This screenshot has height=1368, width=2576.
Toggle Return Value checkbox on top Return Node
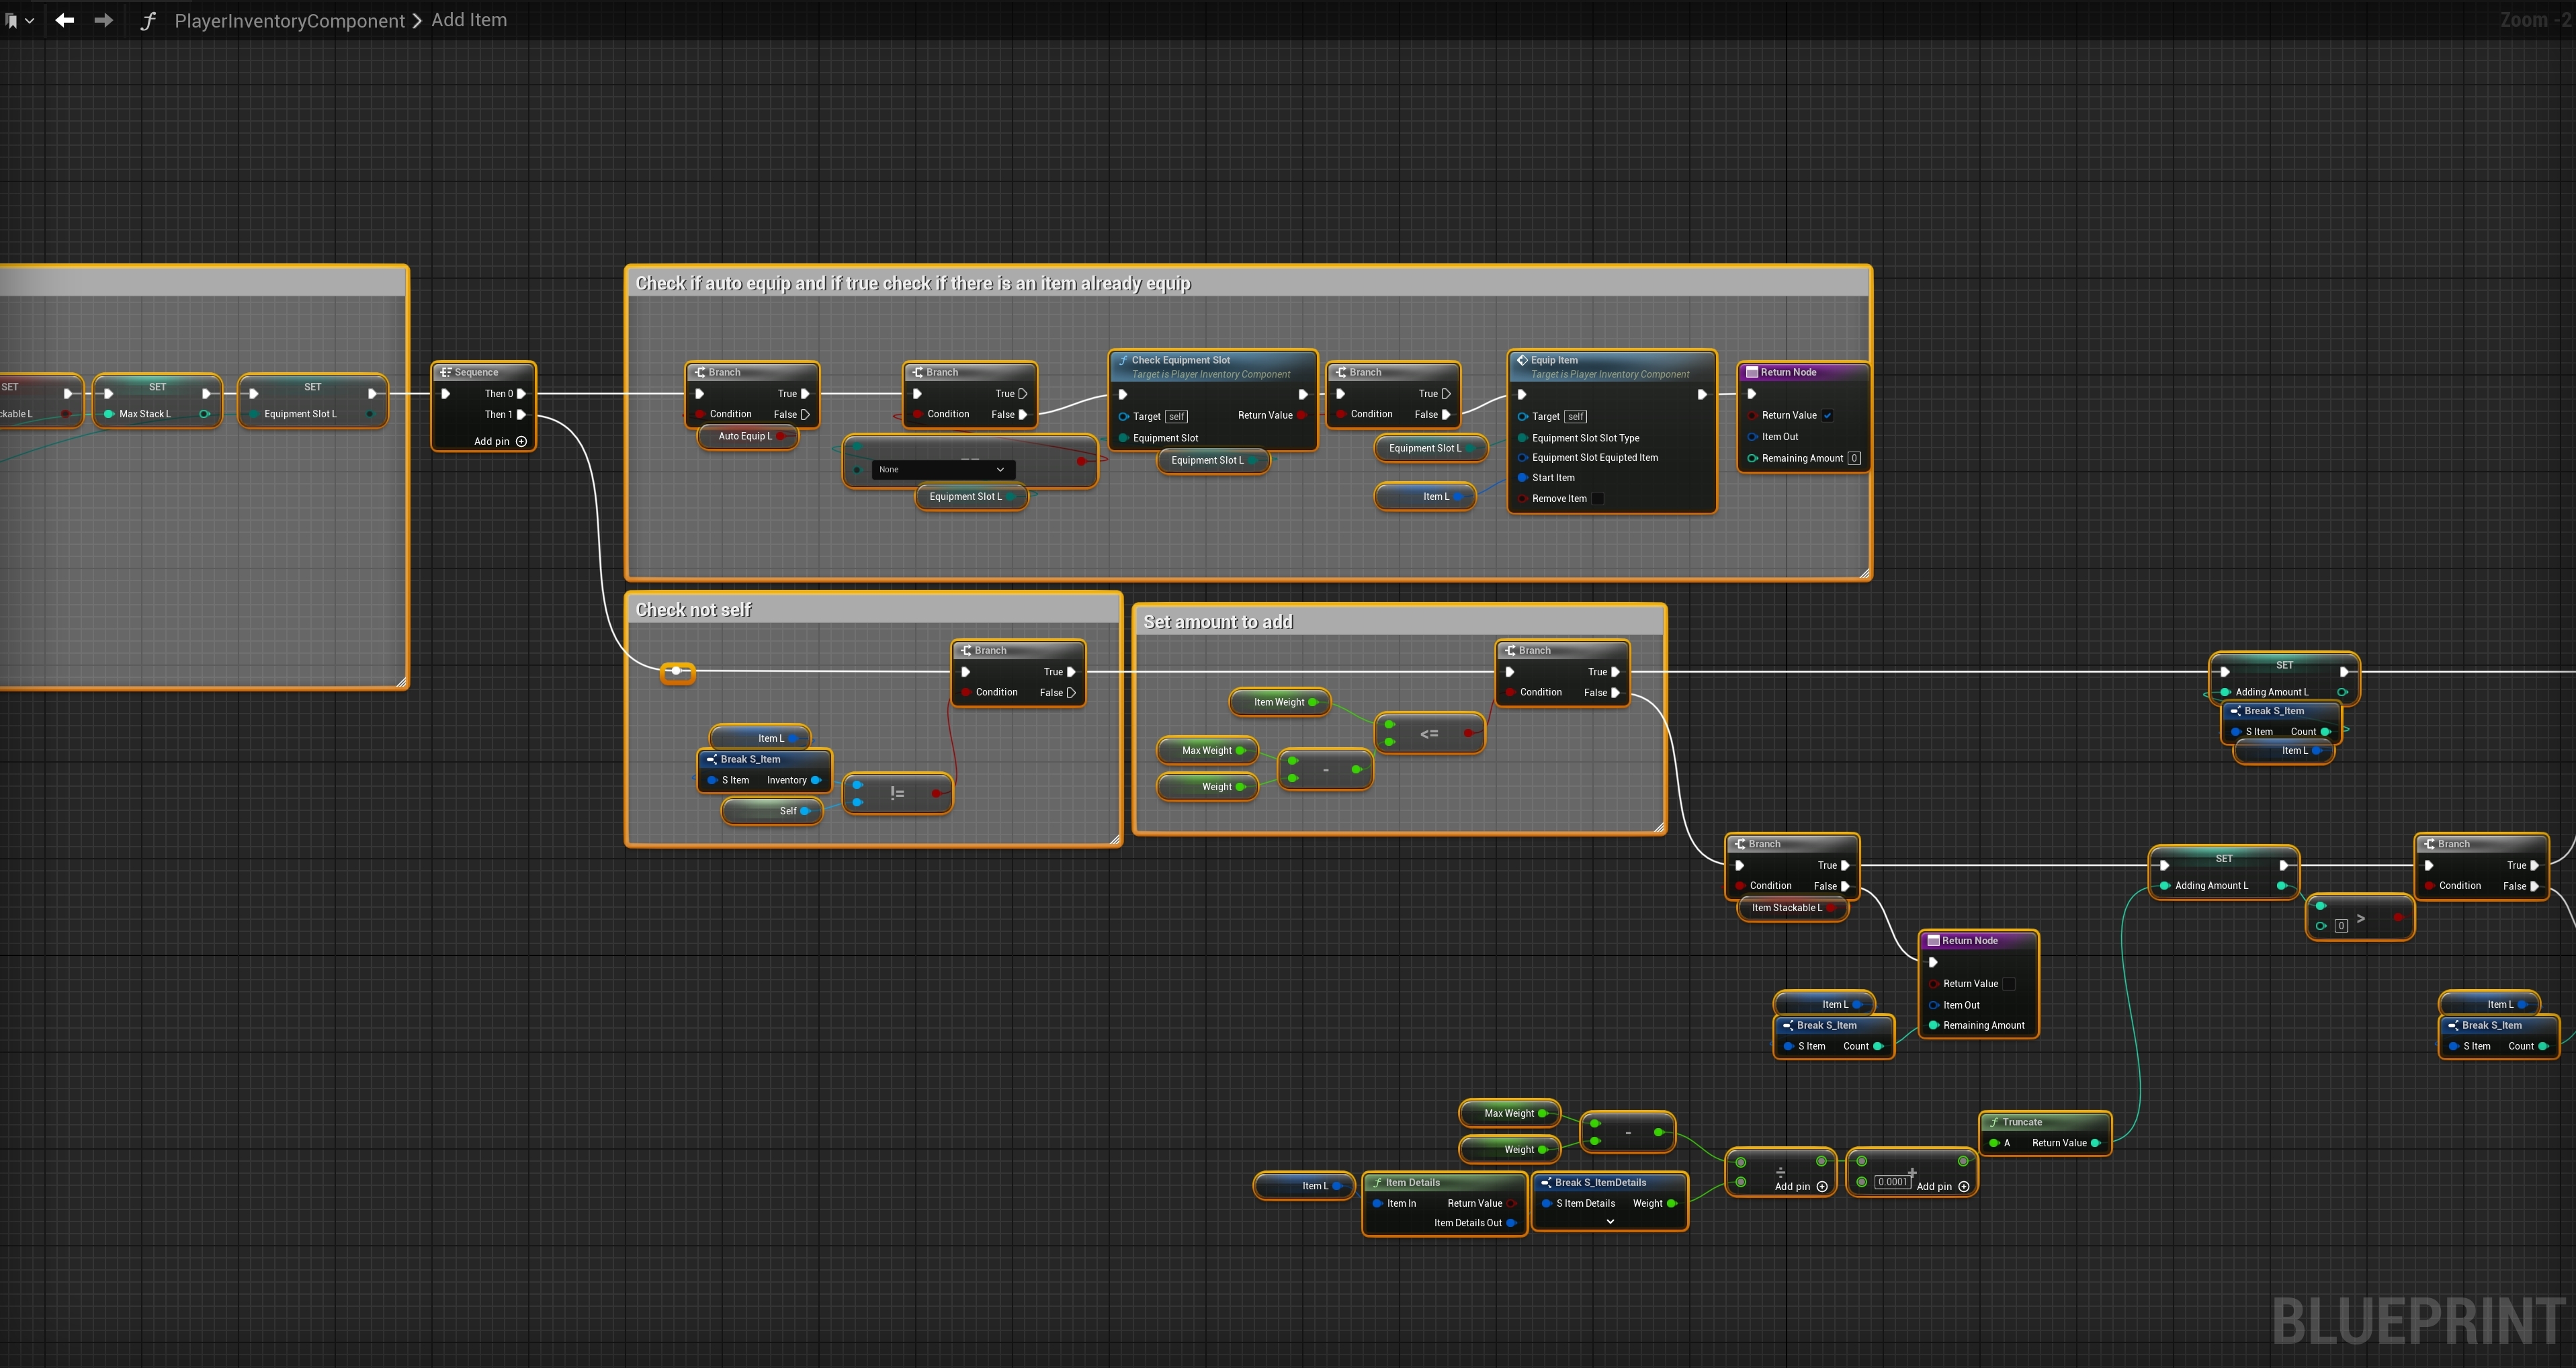click(x=1827, y=415)
